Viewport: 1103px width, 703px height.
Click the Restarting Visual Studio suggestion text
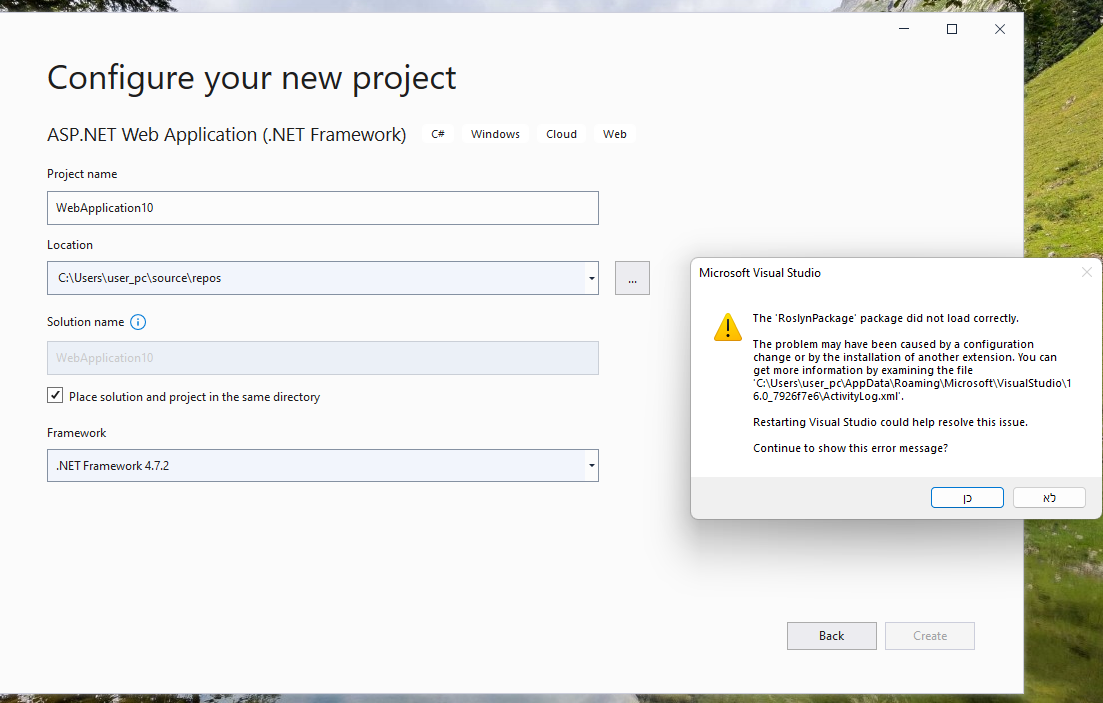click(x=891, y=422)
